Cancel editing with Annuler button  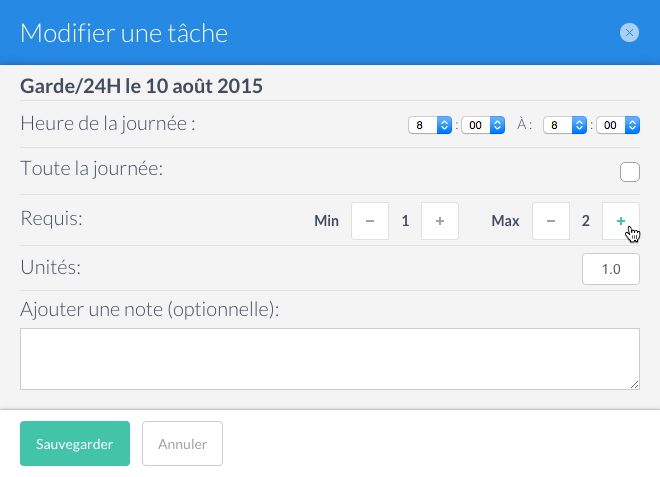[182, 443]
